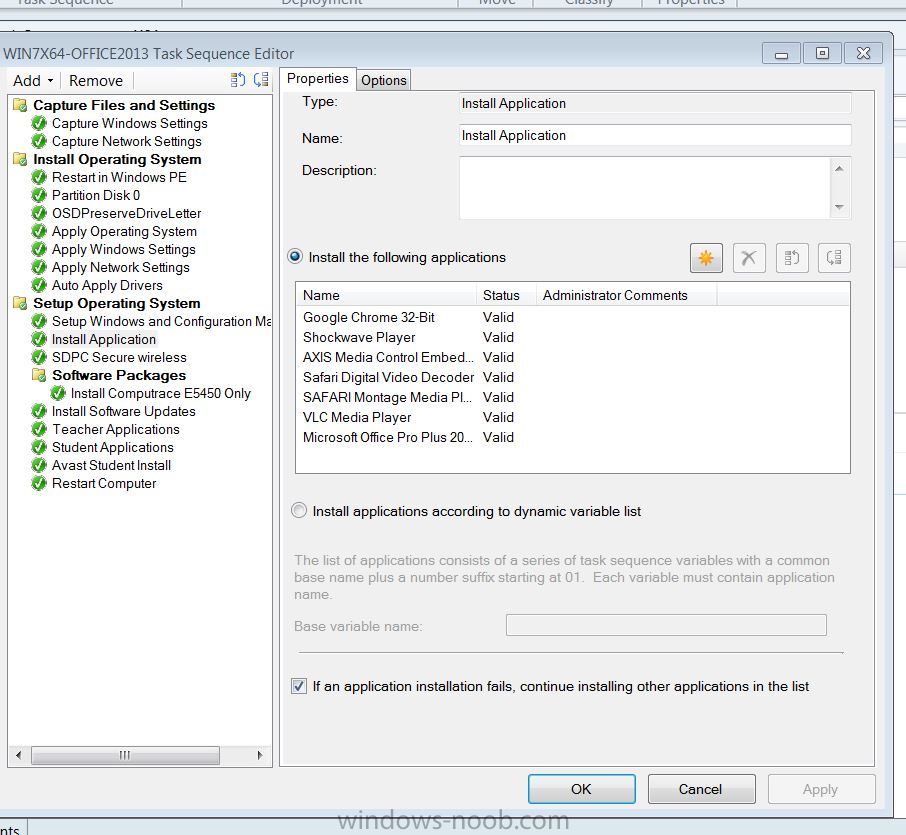Select Apply Operating System step

point(124,231)
